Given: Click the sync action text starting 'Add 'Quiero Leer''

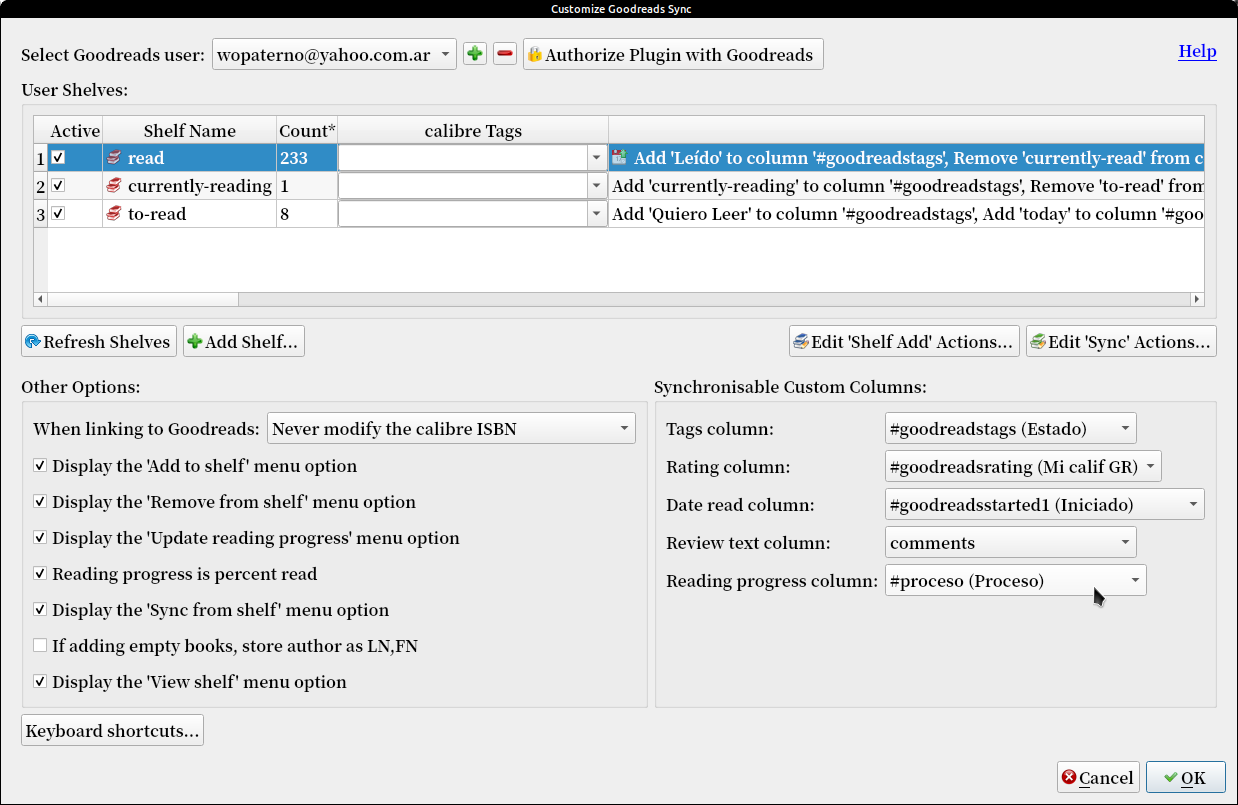Looking at the screenshot, I should (907, 214).
